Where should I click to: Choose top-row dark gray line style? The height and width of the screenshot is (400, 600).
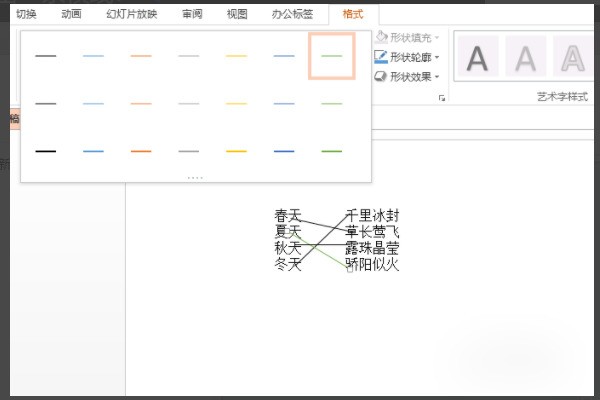click(x=46, y=56)
